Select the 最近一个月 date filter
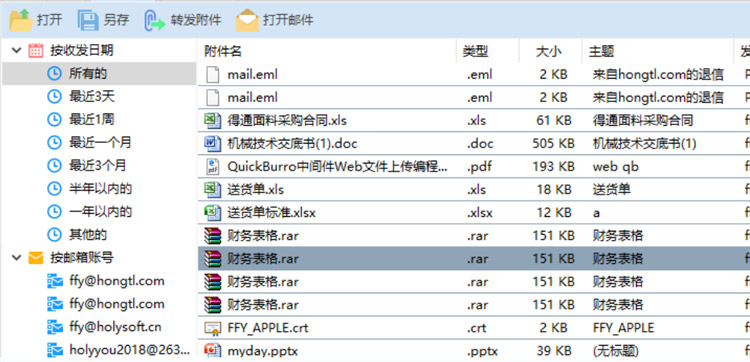 (x=100, y=143)
